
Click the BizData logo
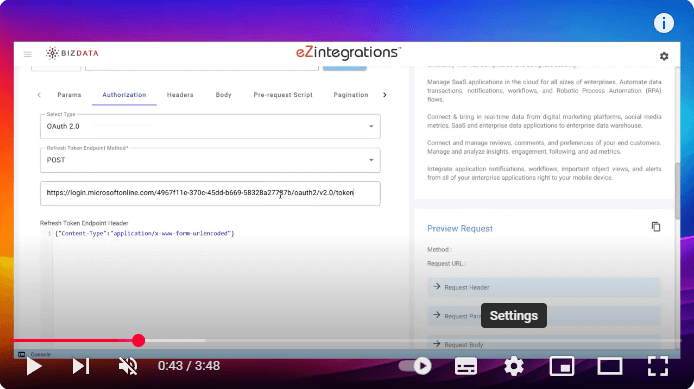click(x=72, y=53)
